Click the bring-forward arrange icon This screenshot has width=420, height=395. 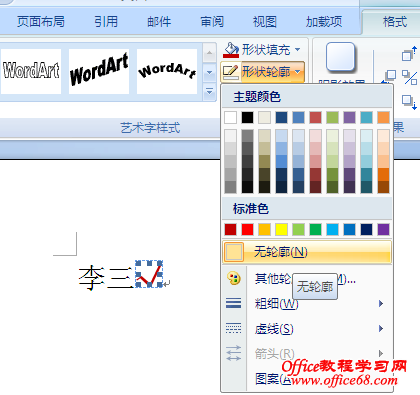(x=409, y=53)
